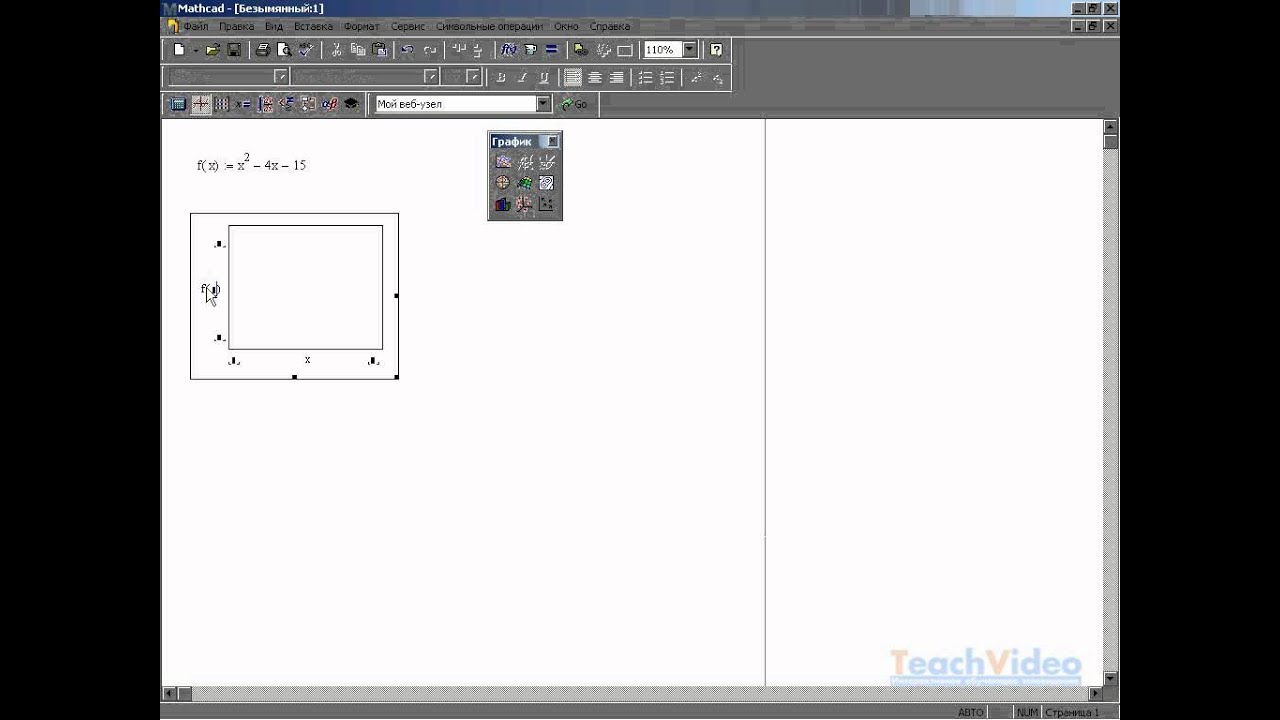Insert polar plot from График palette

coord(503,183)
